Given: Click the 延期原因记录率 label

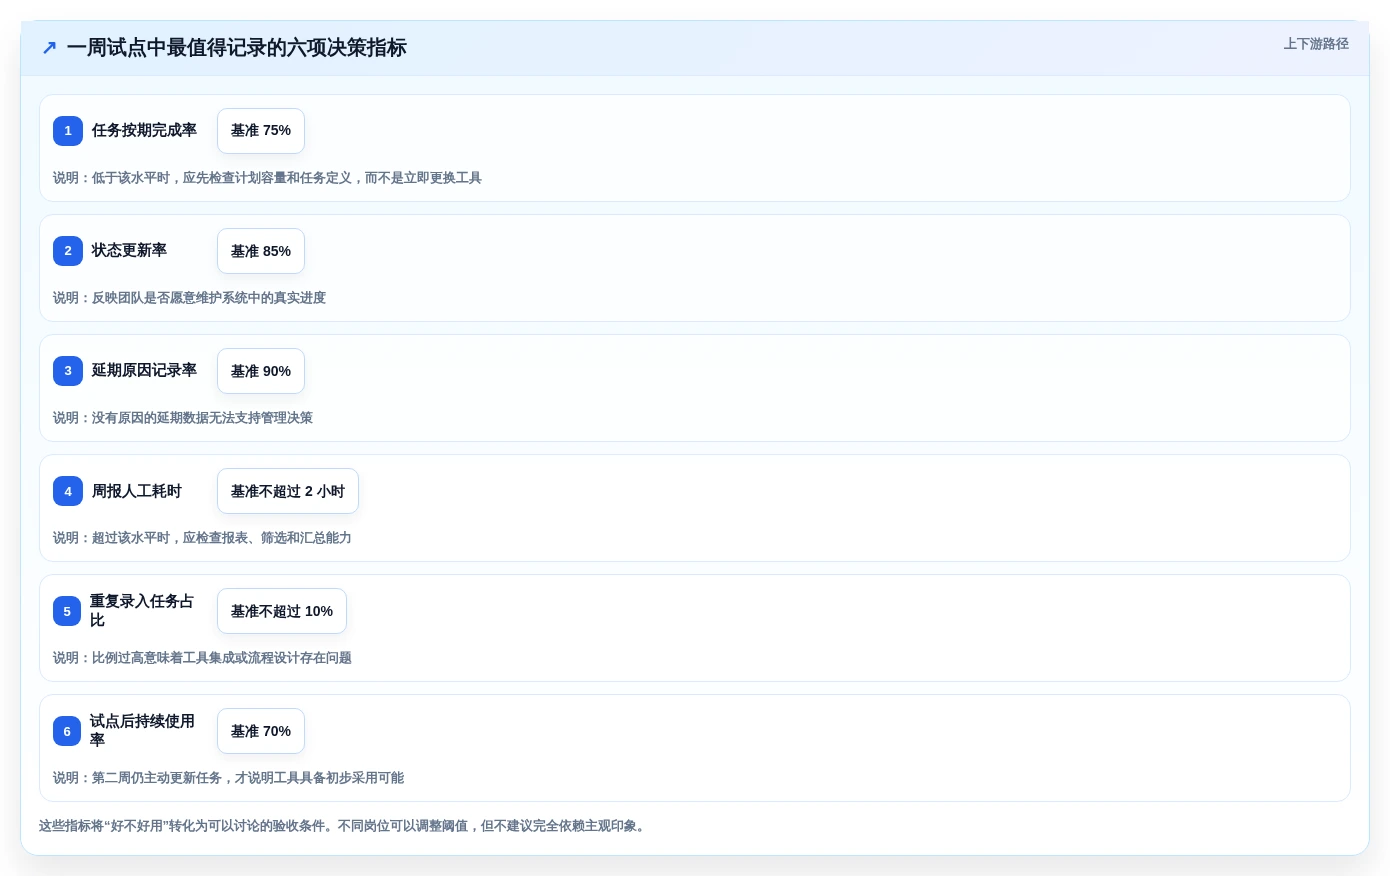Looking at the screenshot, I should 144,370.
